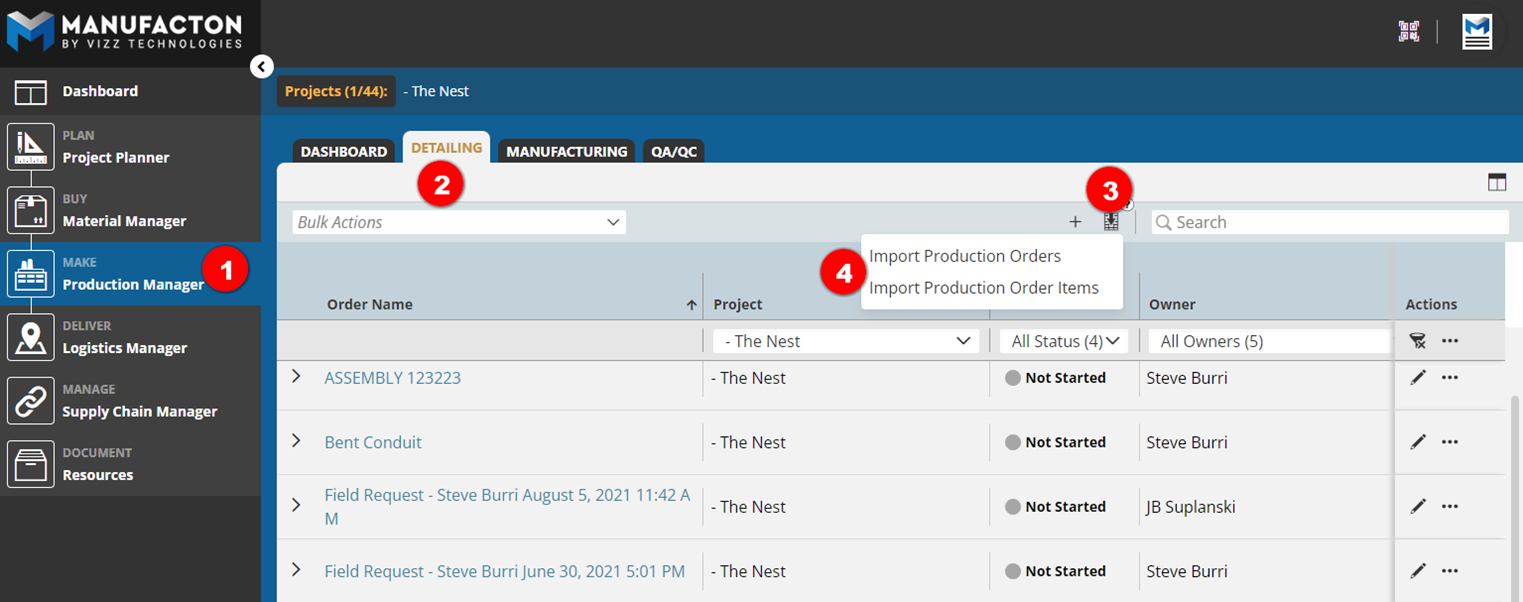1523x602 pixels.
Task: Collapse the left sidebar with arrow toggle
Action: pos(261,67)
